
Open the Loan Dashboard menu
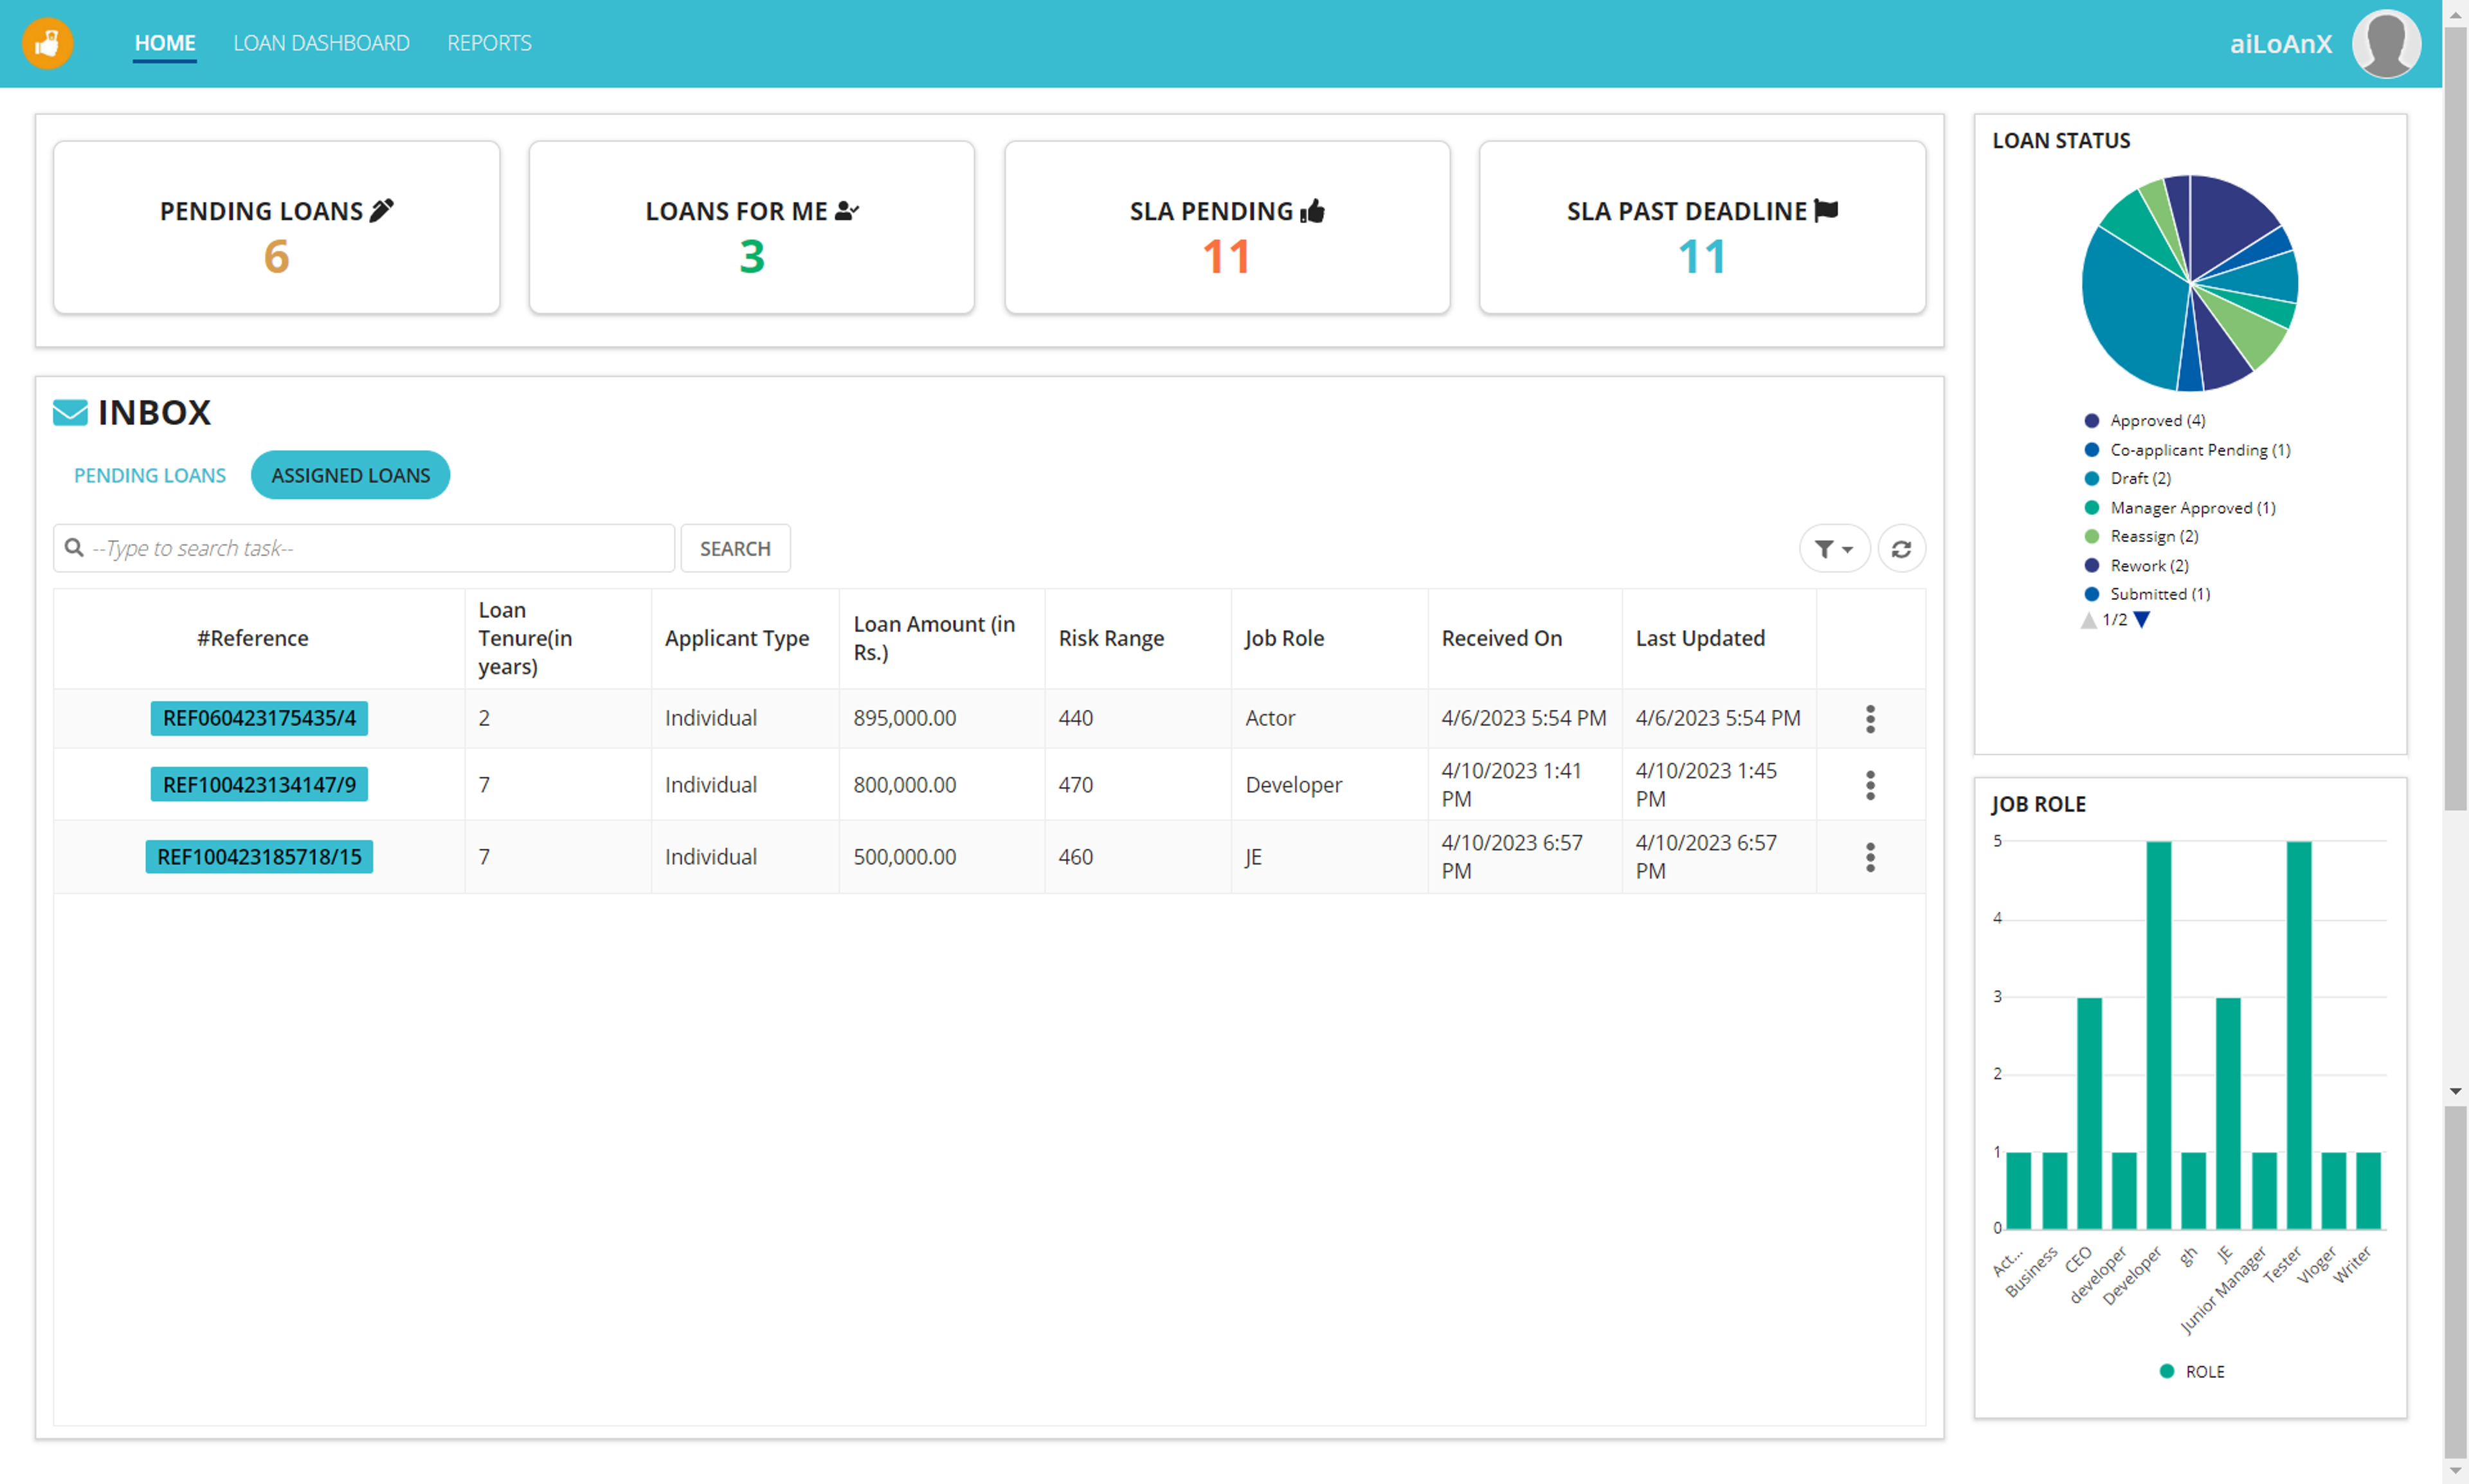point(321,43)
